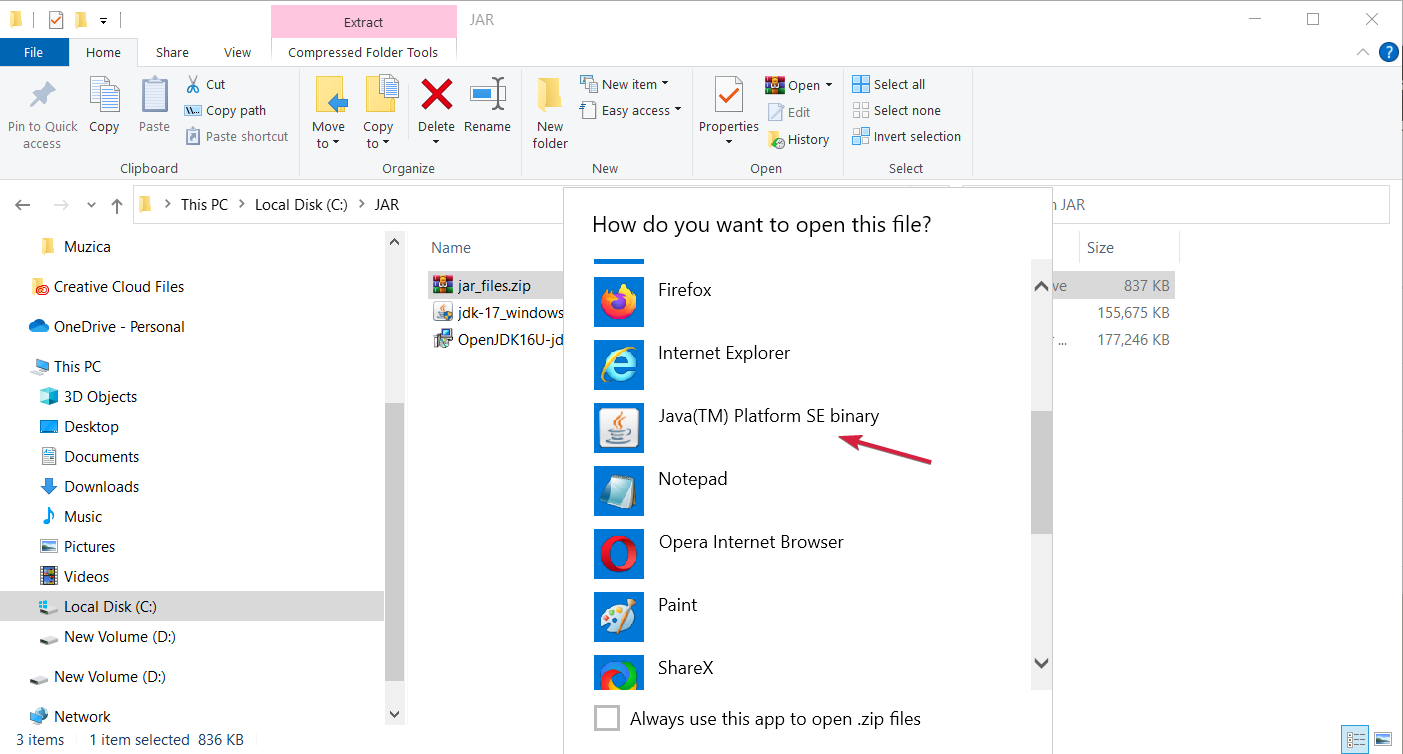Click the Local Disk (C:) breadcrumb

point(301,205)
